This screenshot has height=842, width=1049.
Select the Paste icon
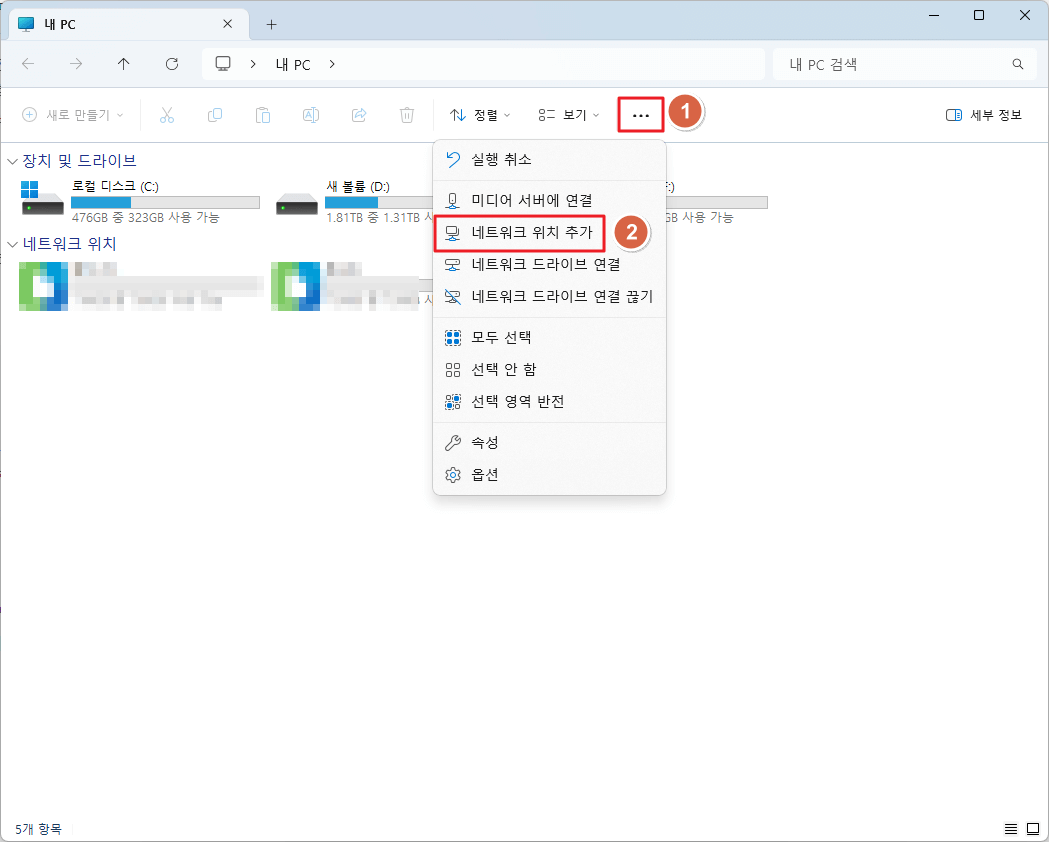[x=263, y=114]
